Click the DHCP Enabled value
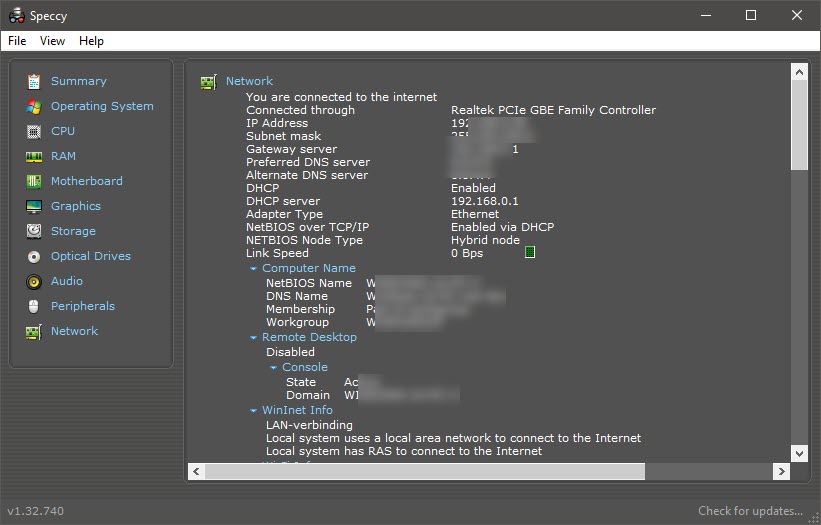The height and width of the screenshot is (525, 821). point(473,188)
